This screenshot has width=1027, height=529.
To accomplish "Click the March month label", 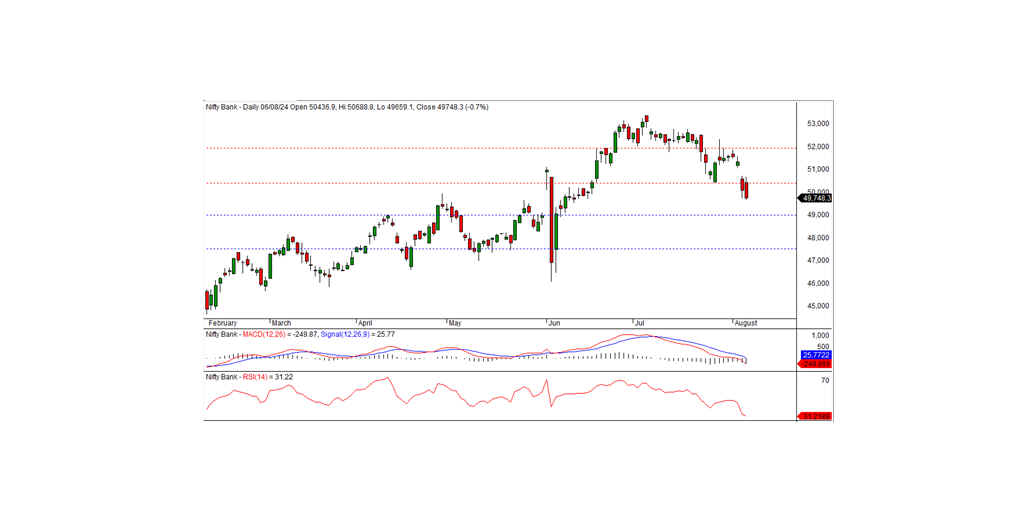I will click(281, 323).
